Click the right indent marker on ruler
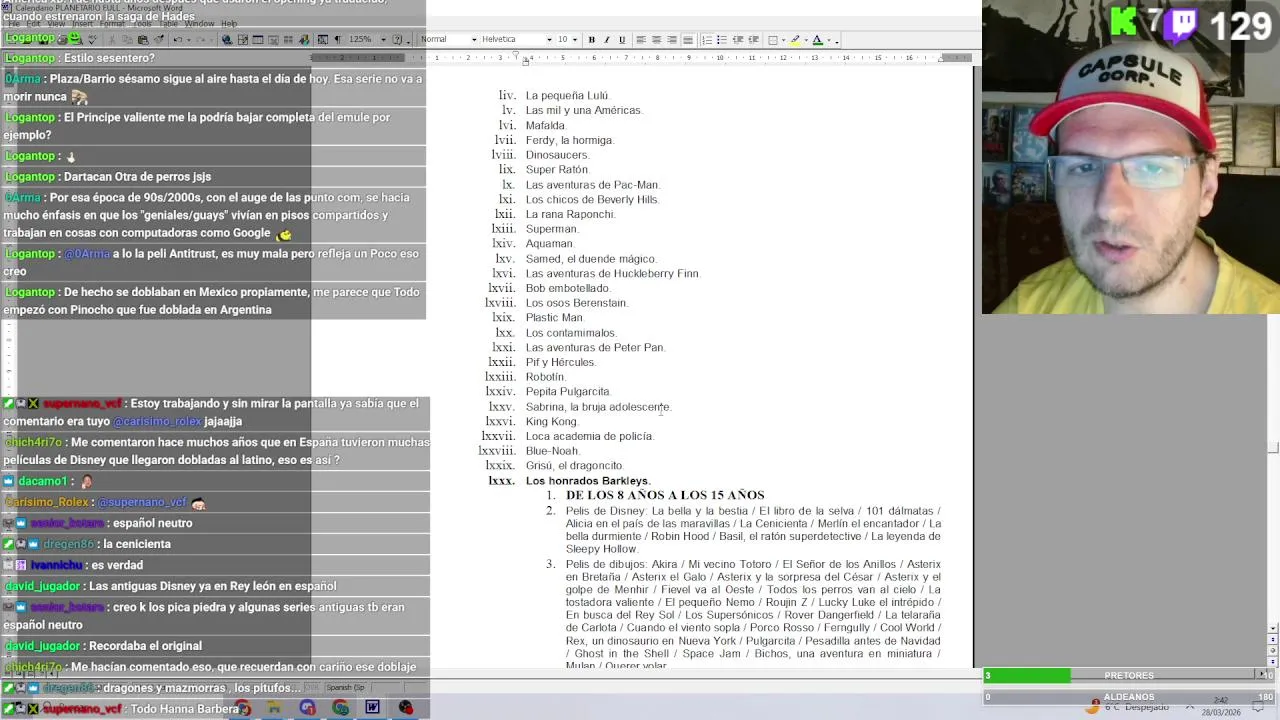Screen dimensions: 1280x720 940,58
